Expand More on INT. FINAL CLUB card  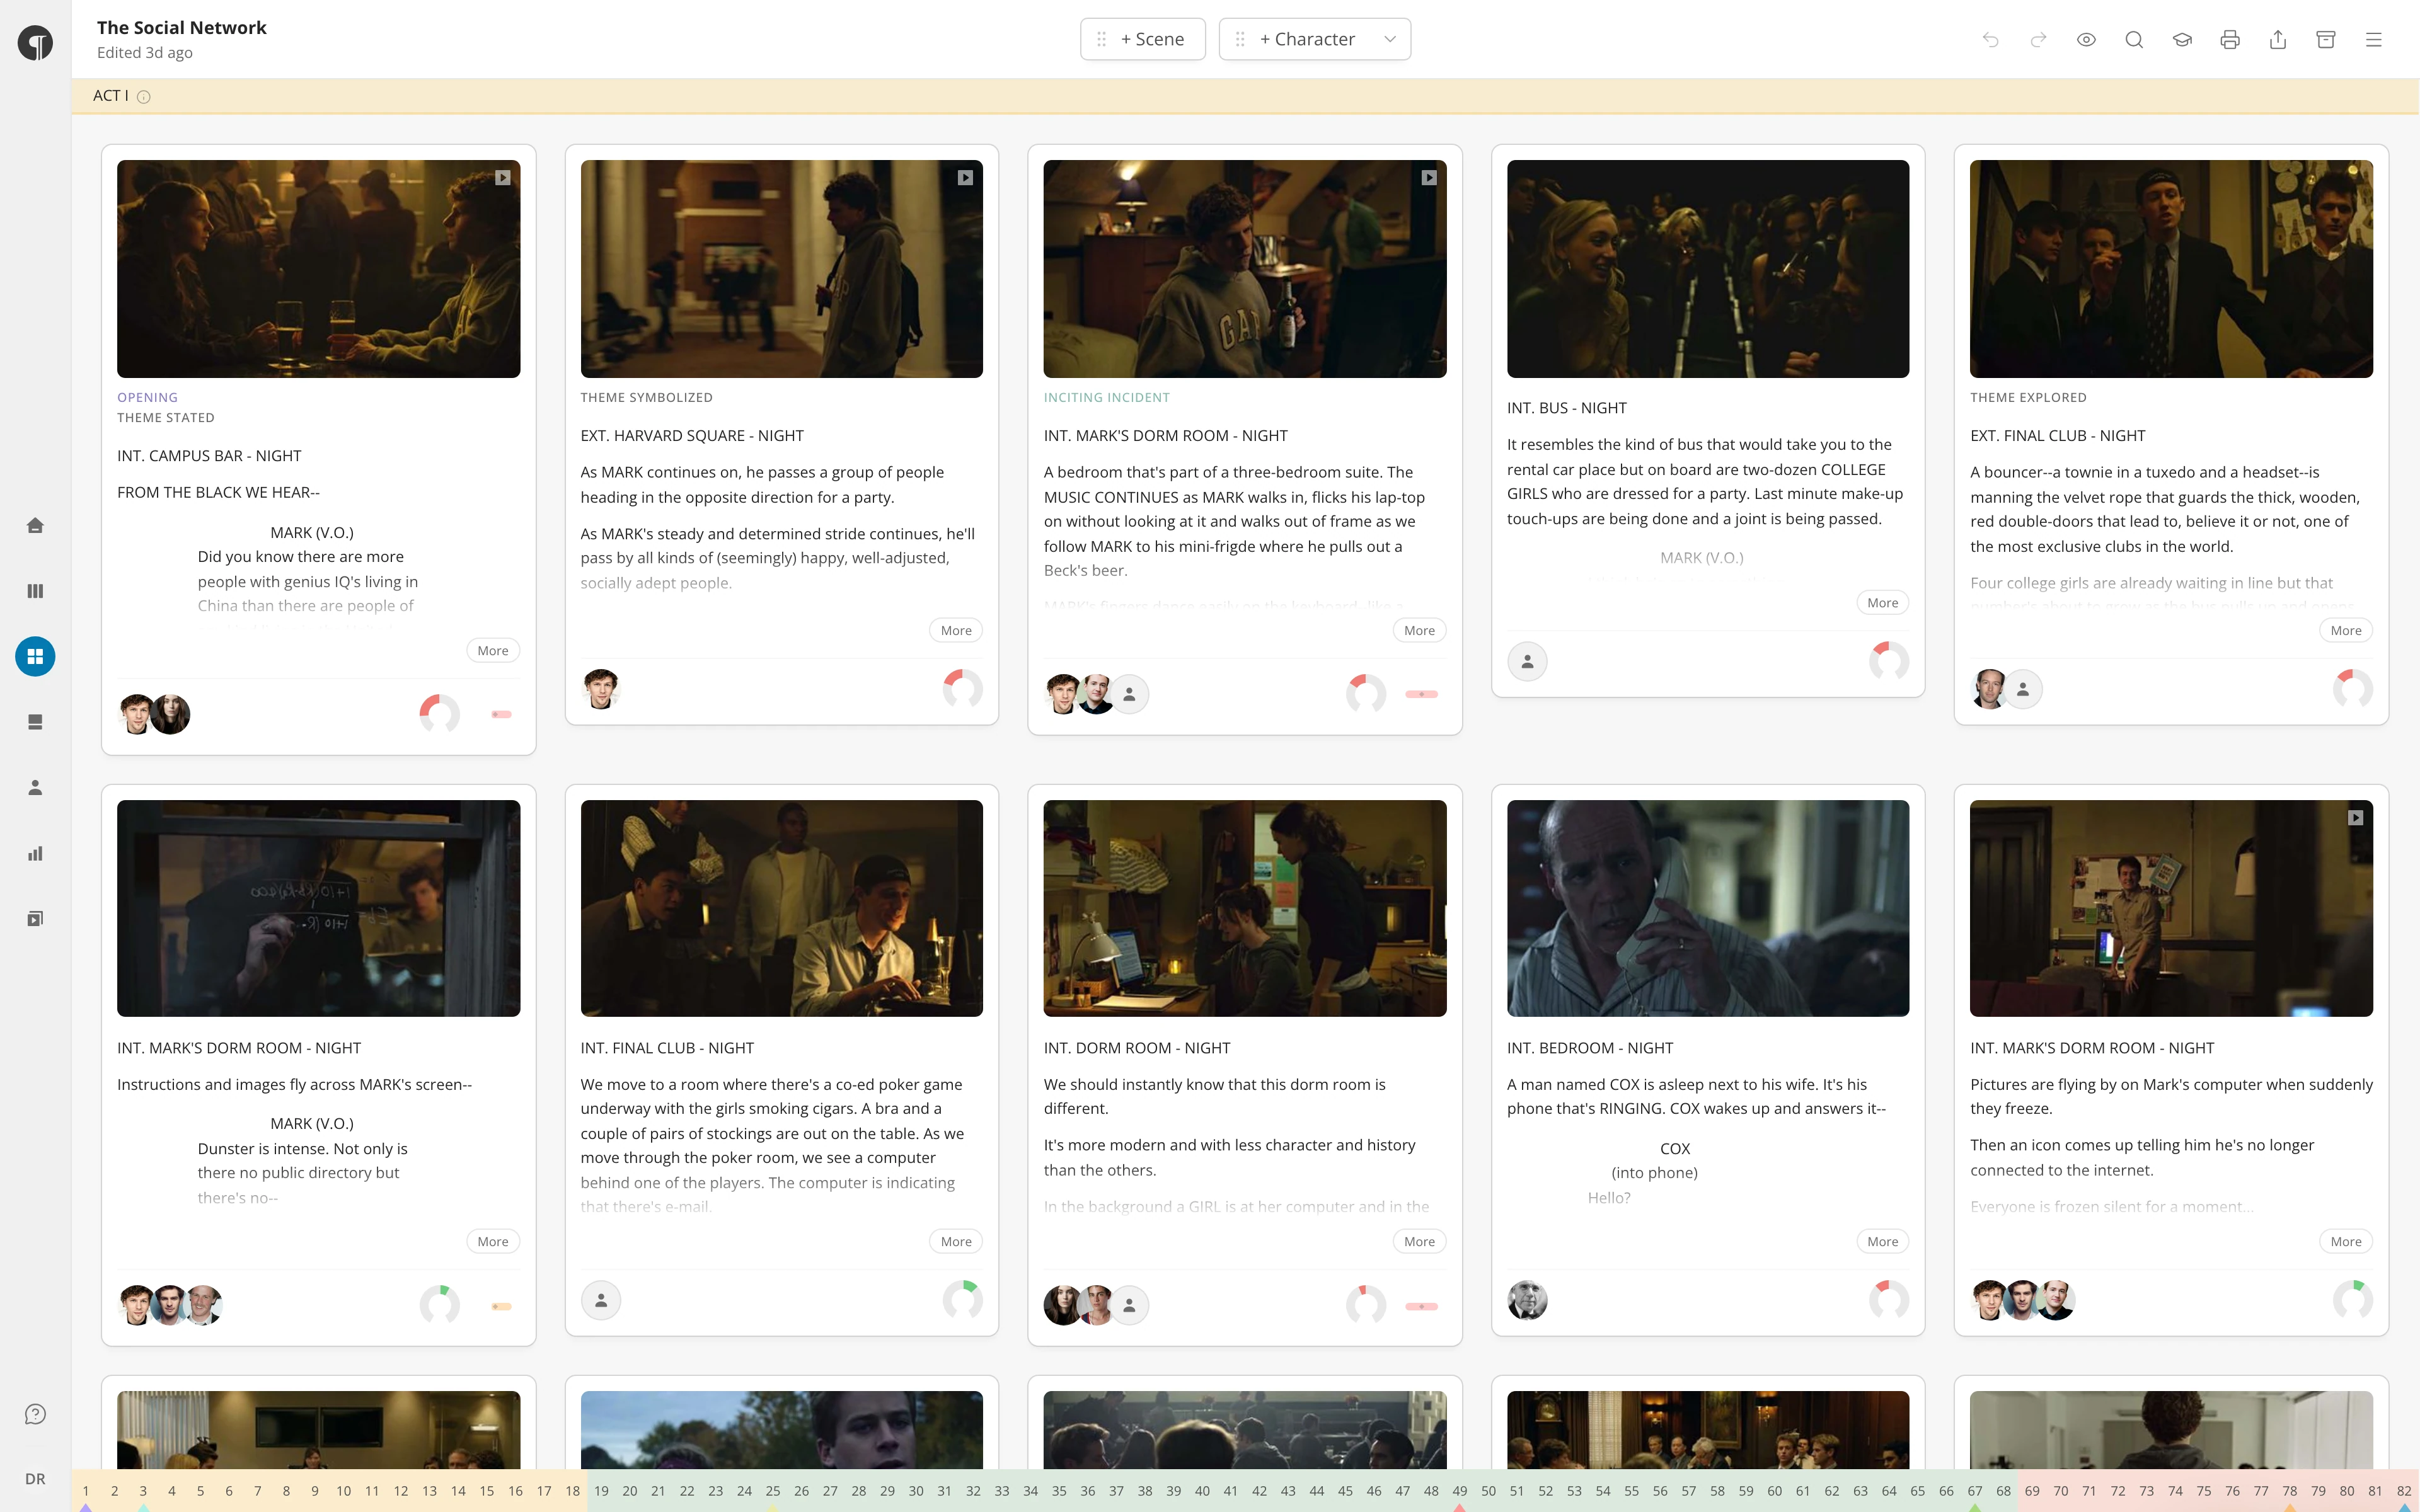click(956, 1241)
